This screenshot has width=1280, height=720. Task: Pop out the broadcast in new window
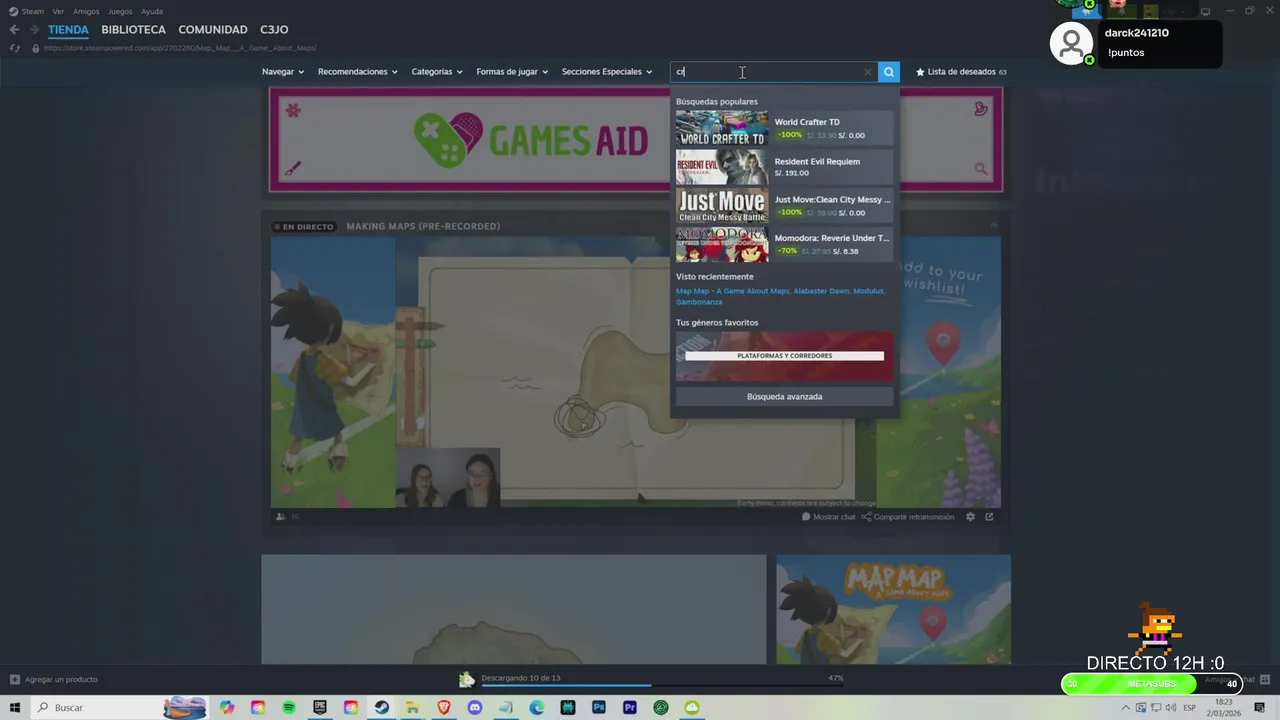(x=989, y=517)
